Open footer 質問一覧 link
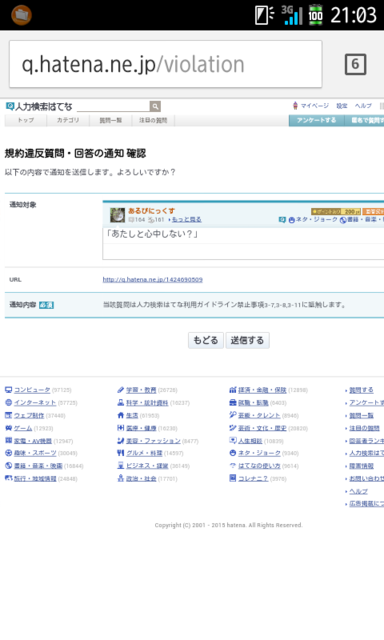The image size is (384, 640). [x=361, y=416]
